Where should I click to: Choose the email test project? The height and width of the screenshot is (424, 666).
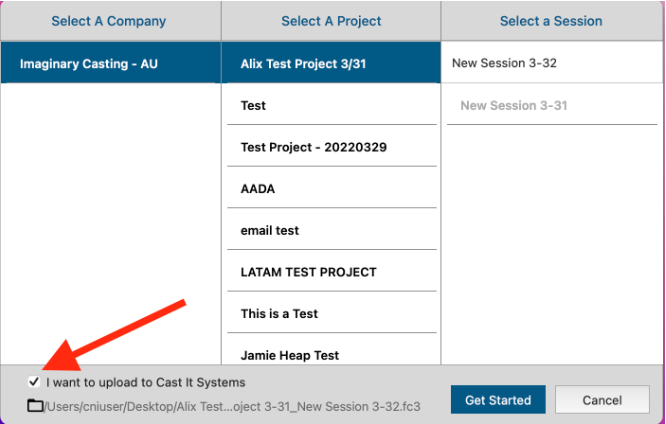(x=270, y=230)
